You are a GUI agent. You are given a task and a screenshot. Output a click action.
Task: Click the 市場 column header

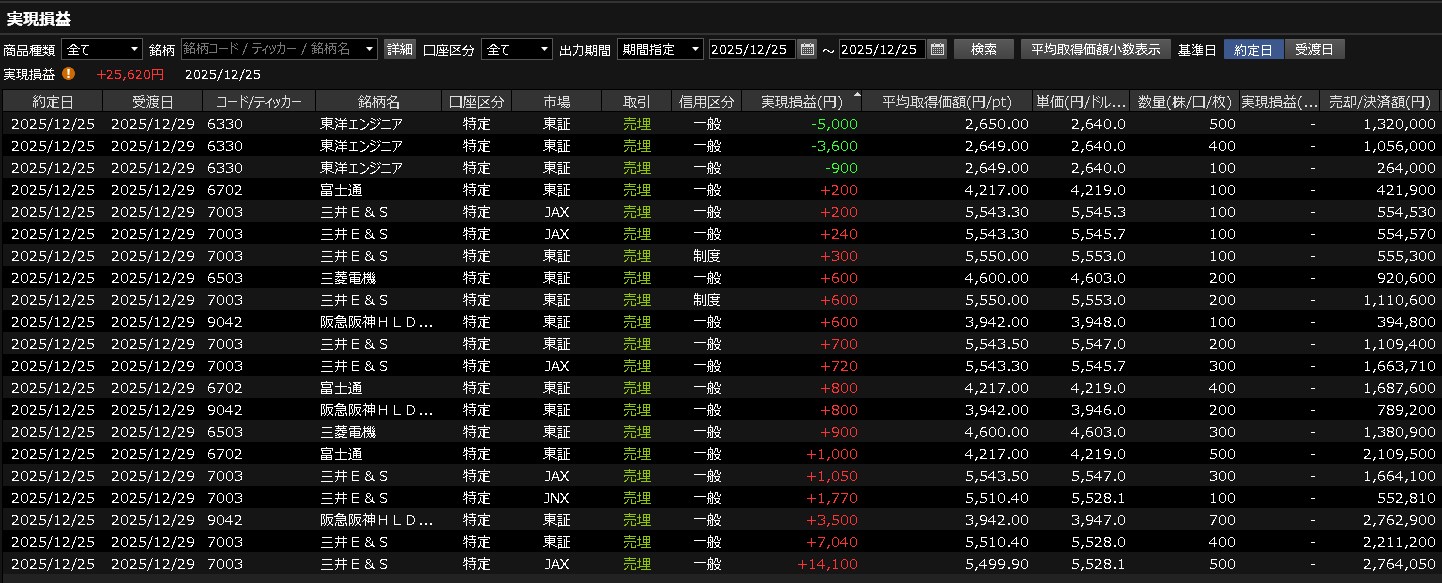click(556, 101)
